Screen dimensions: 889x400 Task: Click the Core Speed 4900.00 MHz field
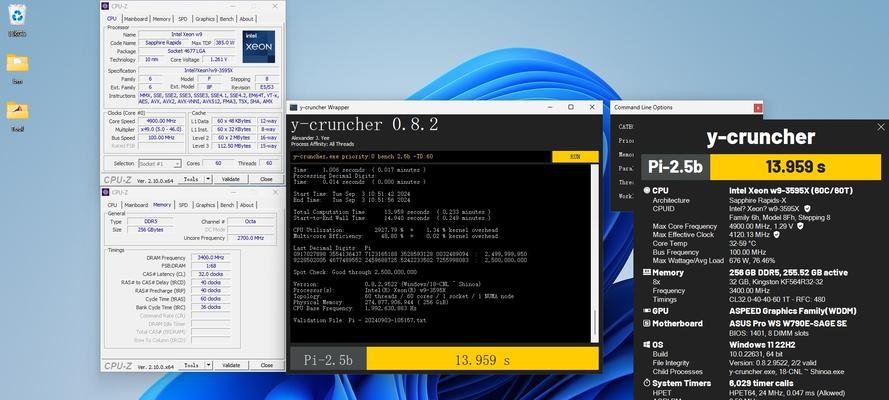(x=161, y=121)
